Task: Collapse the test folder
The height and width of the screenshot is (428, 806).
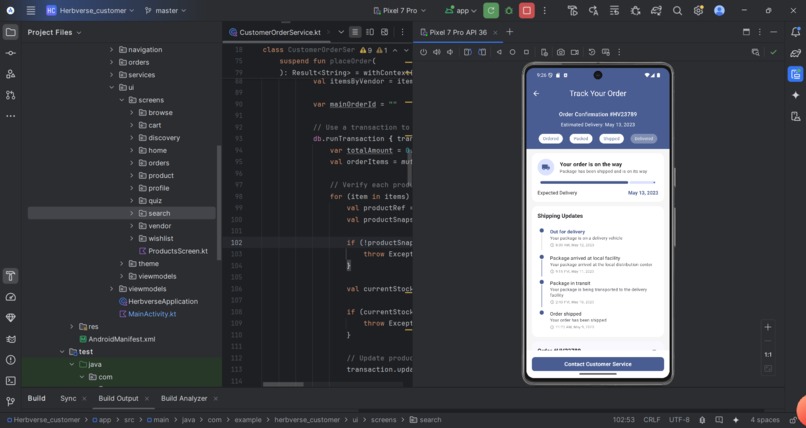Action: [62, 351]
